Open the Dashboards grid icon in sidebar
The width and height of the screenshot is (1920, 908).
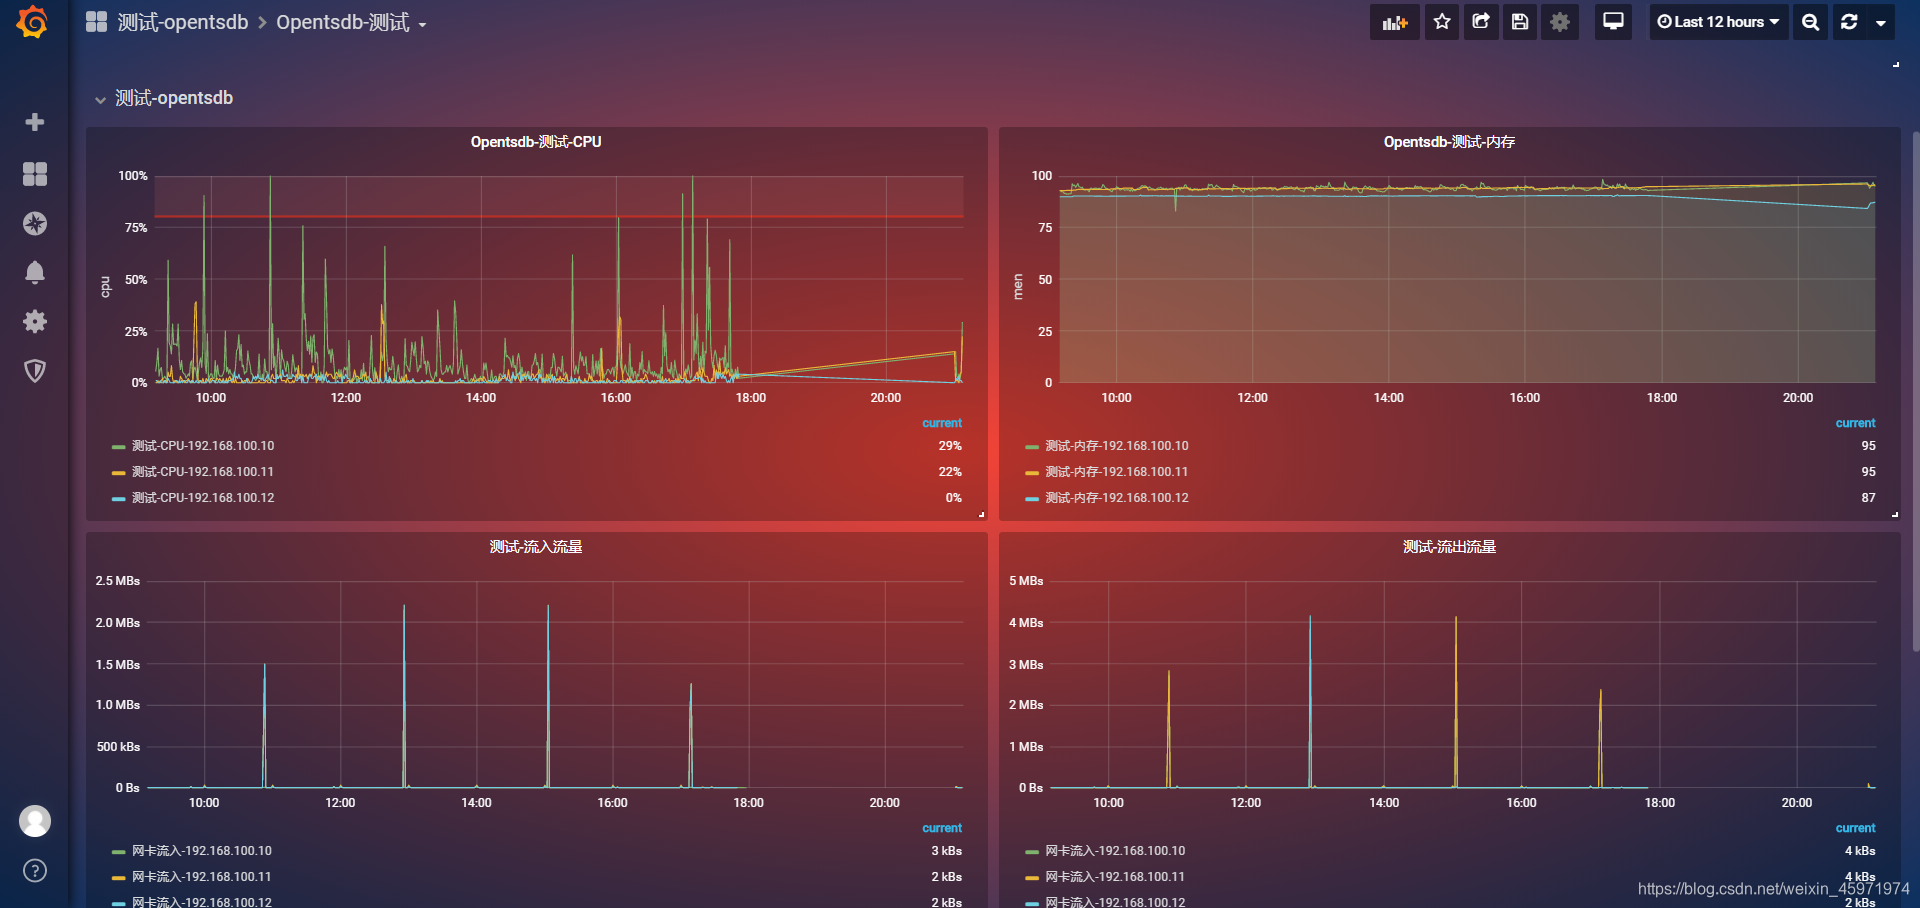tap(35, 174)
